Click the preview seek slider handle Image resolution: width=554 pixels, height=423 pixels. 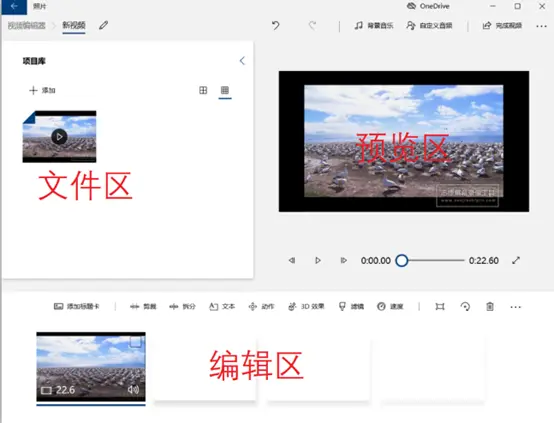coord(402,260)
